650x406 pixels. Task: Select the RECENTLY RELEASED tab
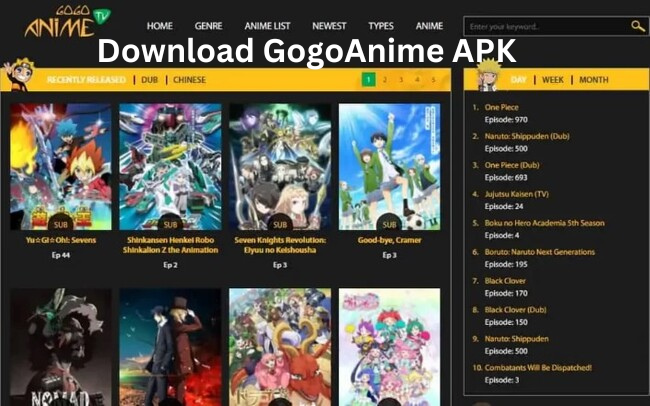[86, 80]
